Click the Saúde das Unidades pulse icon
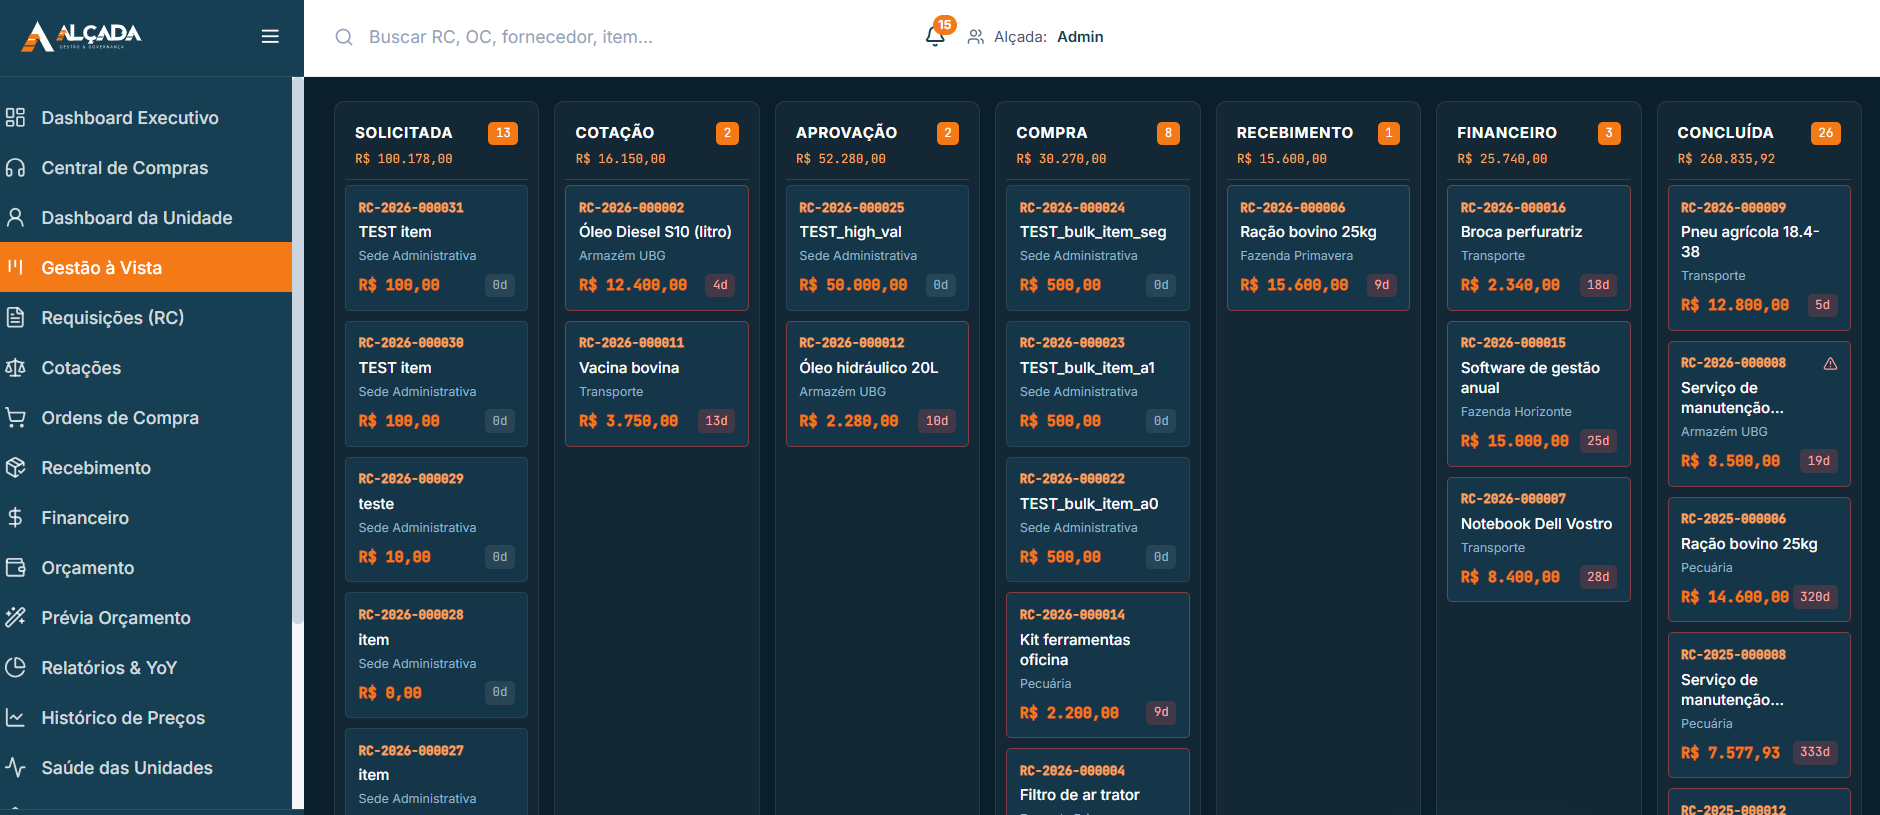Screen dimensions: 1880x815 click(15, 768)
